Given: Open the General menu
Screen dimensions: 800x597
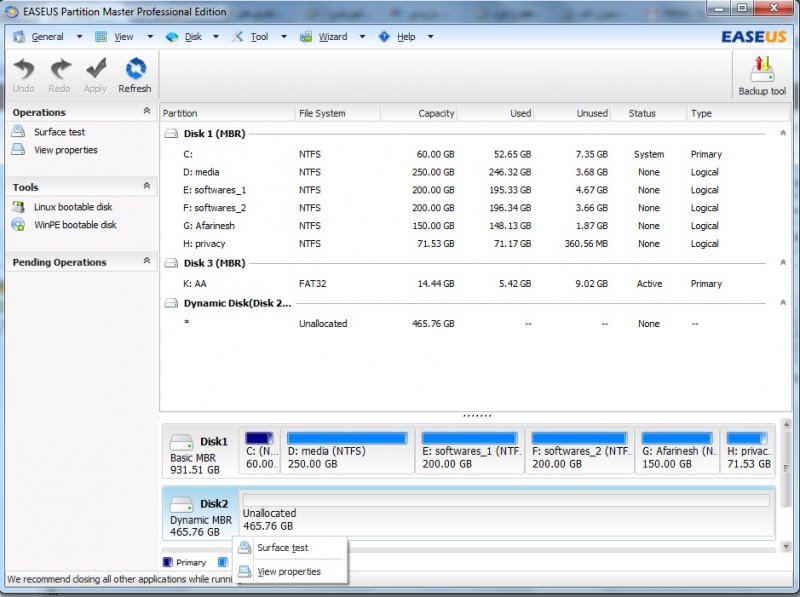Looking at the screenshot, I should click(x=47, y=37).
